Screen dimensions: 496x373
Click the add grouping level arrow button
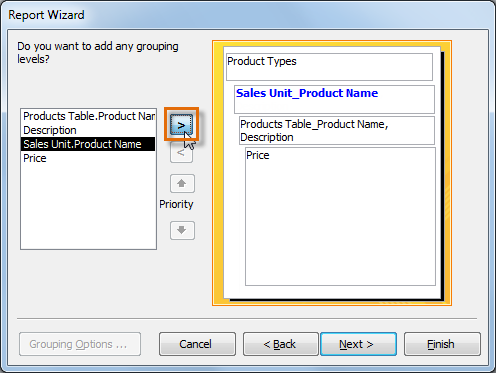[x=181, y=125]
